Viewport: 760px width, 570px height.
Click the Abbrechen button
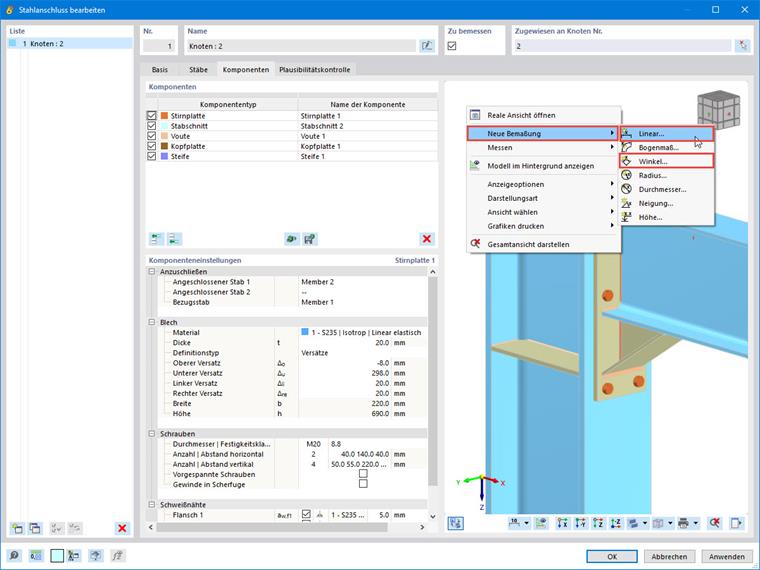pos(669,556)
